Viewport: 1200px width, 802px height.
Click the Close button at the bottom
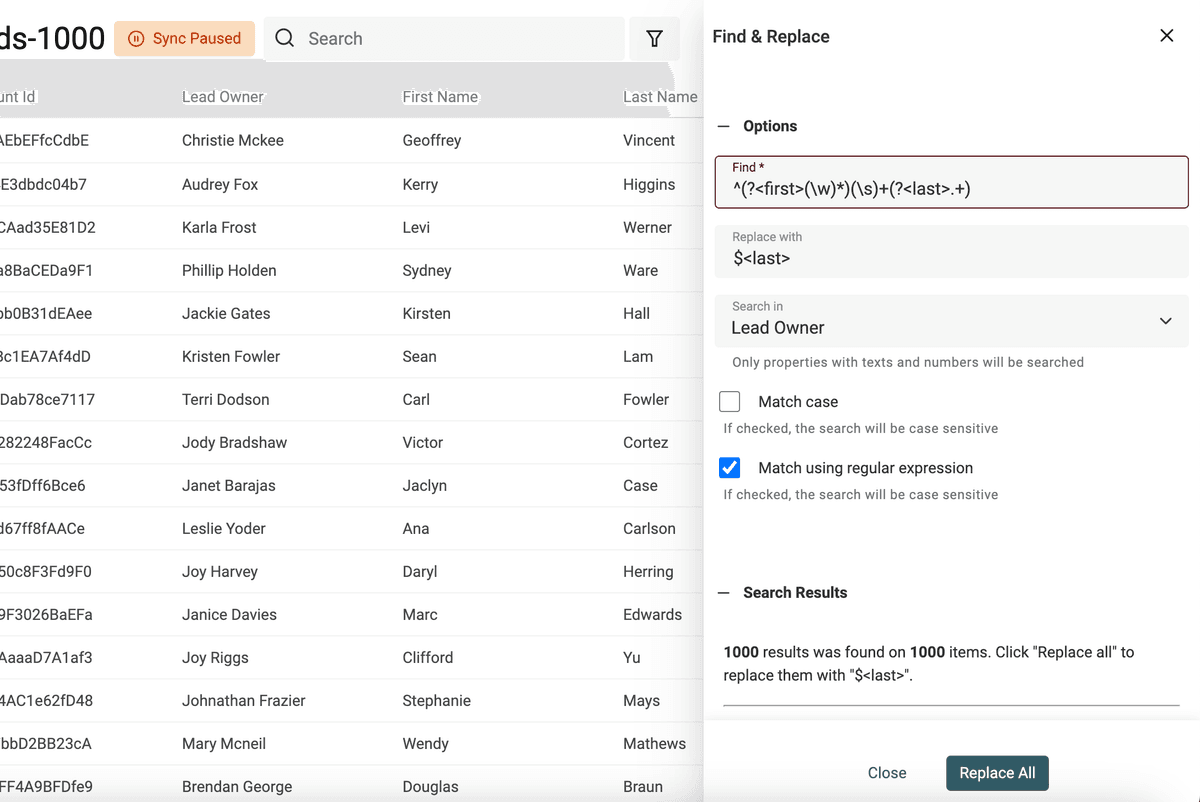887,773
